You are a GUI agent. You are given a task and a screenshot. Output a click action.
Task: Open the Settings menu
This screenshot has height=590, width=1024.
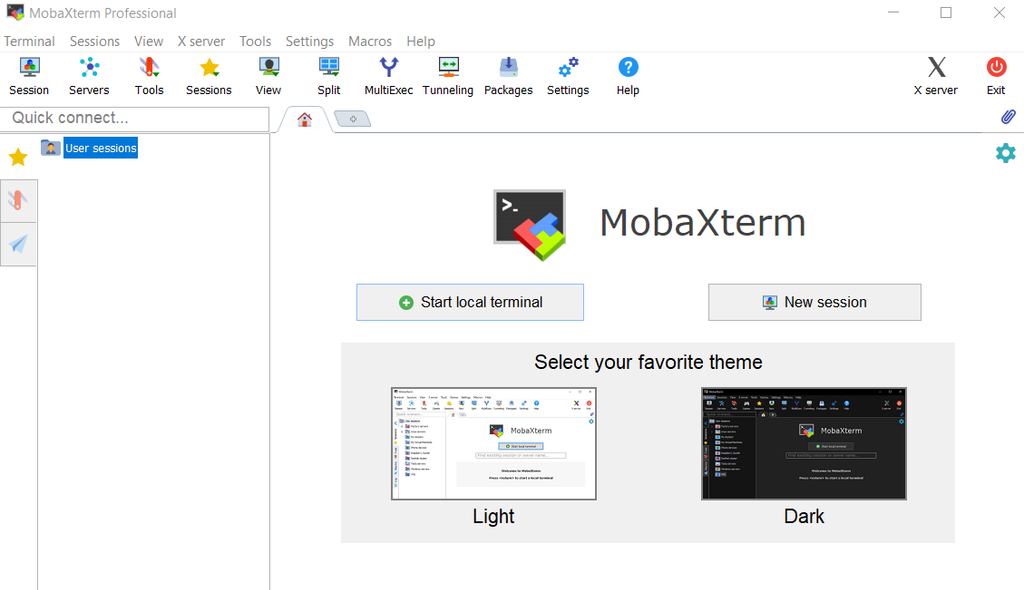(310, 41)
